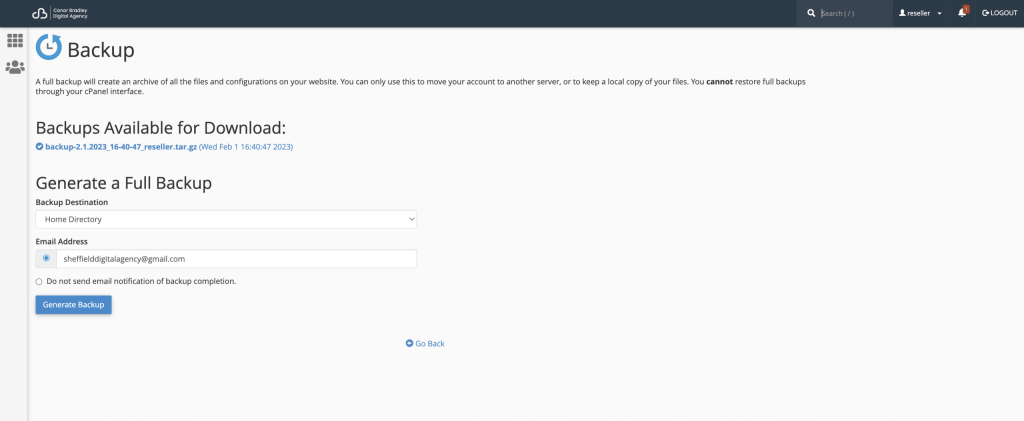1024x421 pixels.
Task: Click the Generate Backup button
Action: [74, 305]
